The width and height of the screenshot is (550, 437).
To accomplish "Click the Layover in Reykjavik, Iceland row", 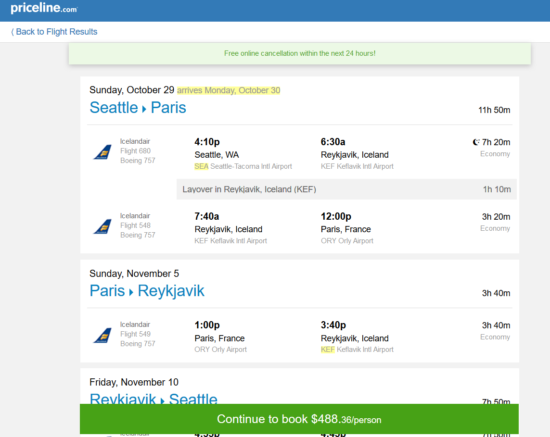I will (347, 189).
